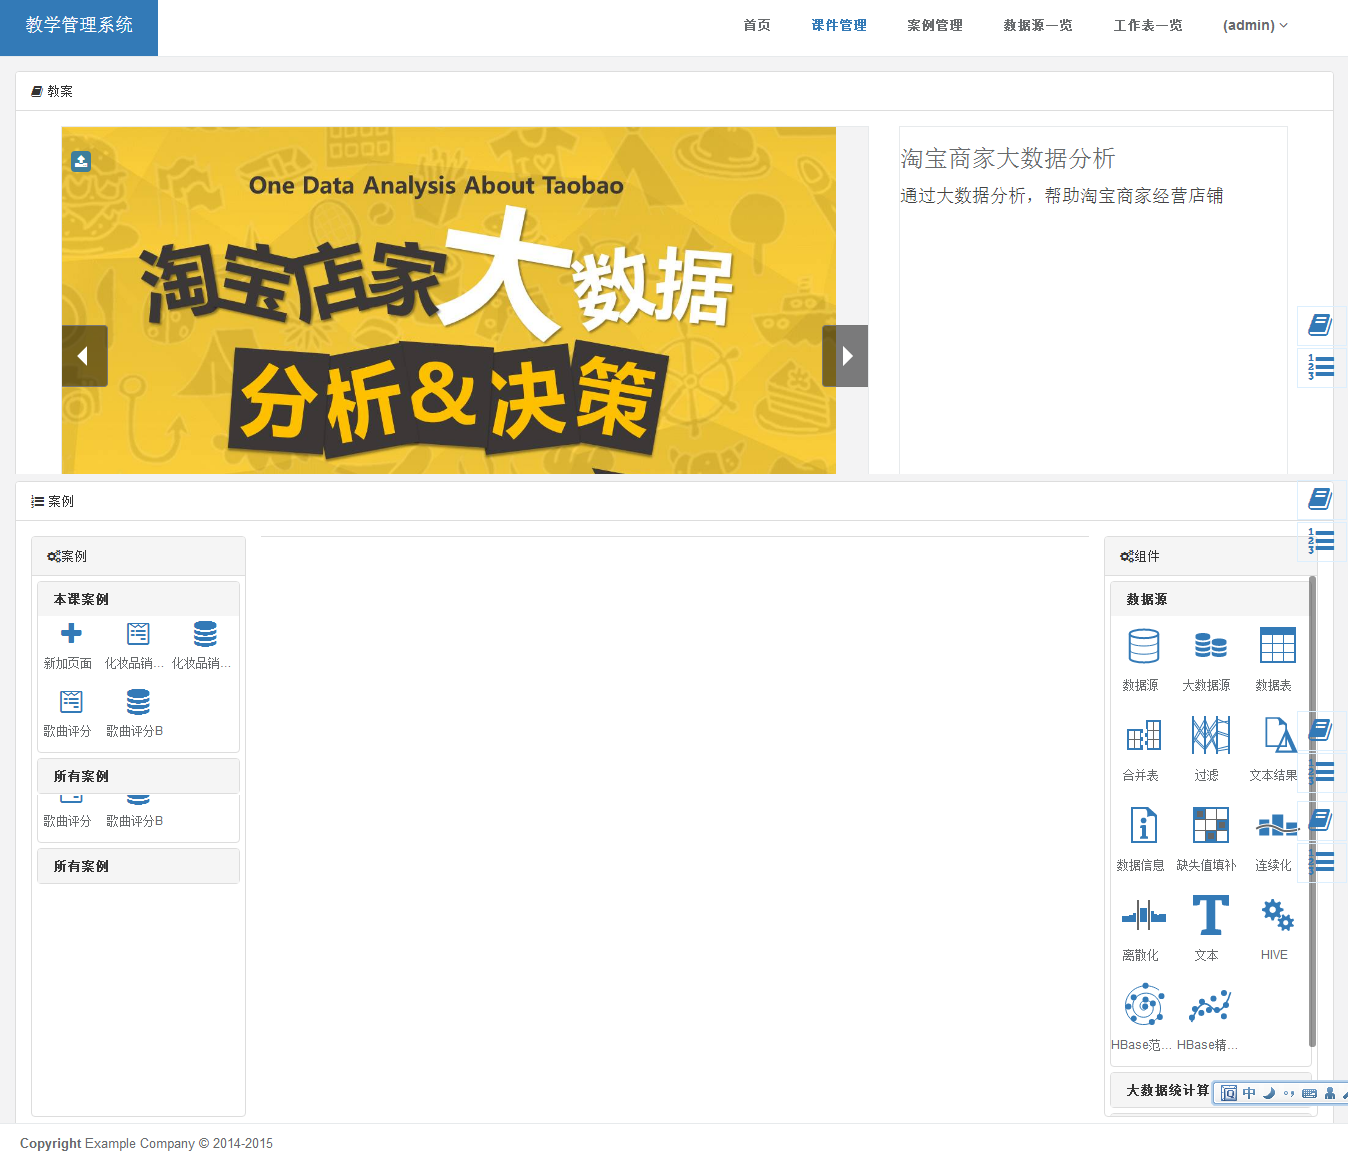Select the HIVE gears component icon
This screenshot has height=1161, width=1348.
[x=1277, y=915]
